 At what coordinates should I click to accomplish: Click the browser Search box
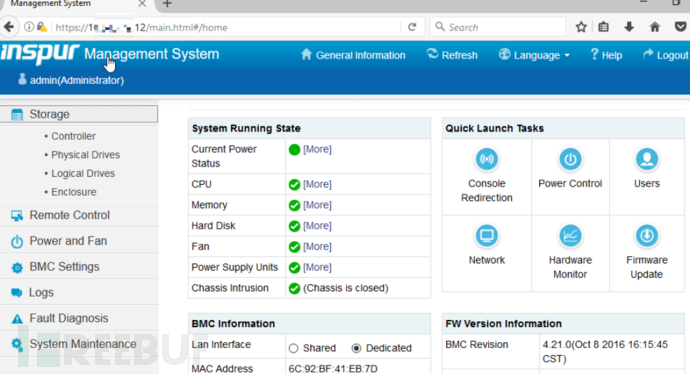click(x=498, y=27)
